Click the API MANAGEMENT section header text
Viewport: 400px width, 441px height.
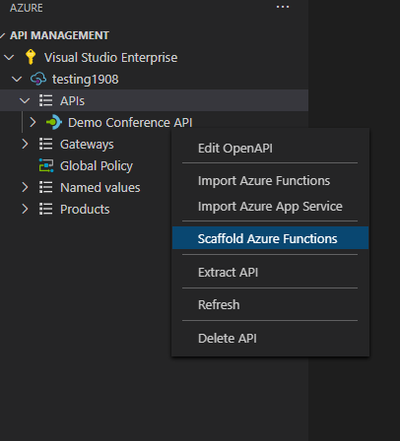pos(59,35)
